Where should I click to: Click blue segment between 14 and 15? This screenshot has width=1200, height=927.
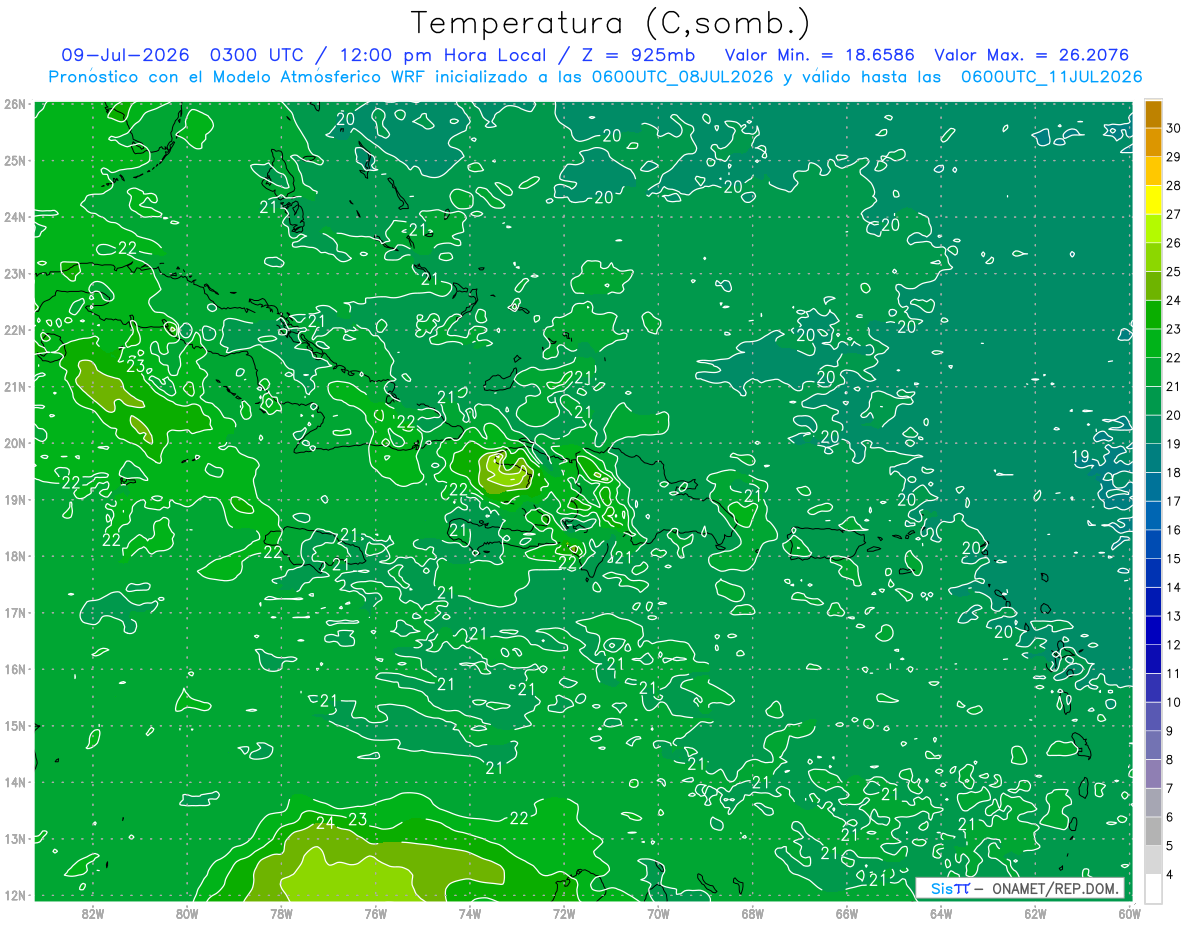[1153, 573]
